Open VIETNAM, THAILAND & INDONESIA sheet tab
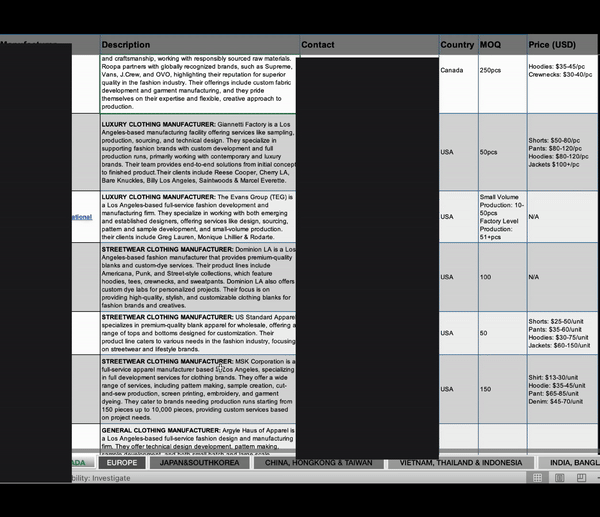Viewport: 600px width, 517px height. click(461, 463)
